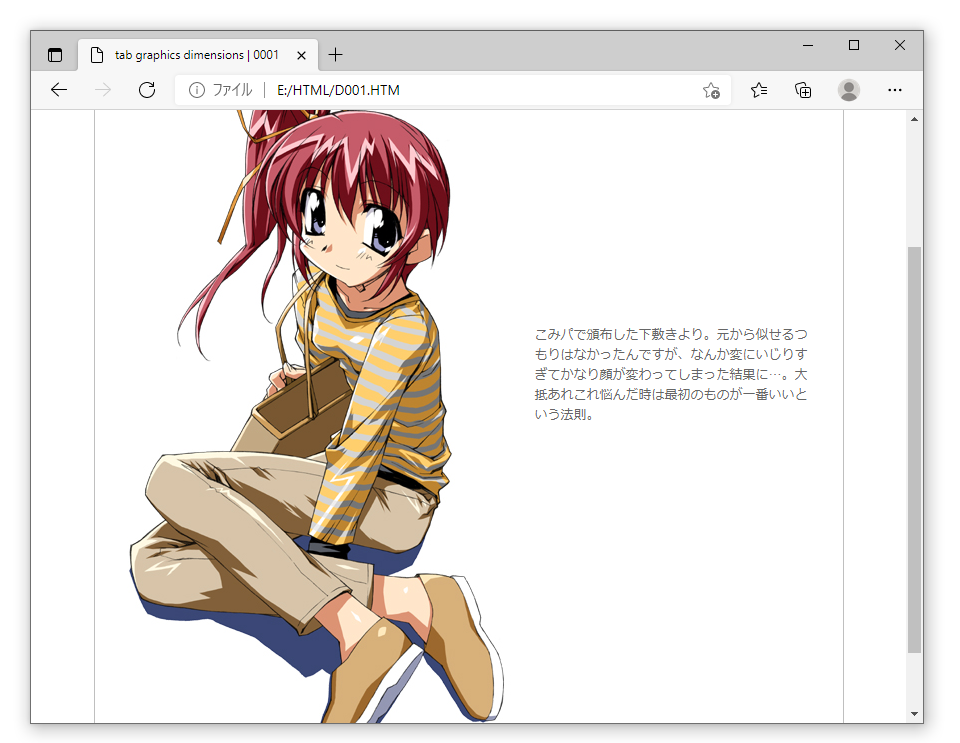This screenshot has height=743, width=960.
Task: Close the tab graphics dimensions tab
Action: pyautogui.click(x=302, y=55)
